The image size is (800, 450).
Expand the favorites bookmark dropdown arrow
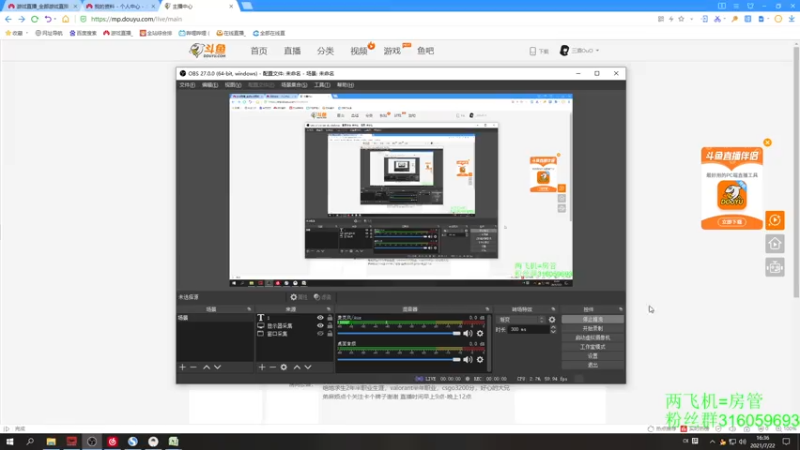(27, 33)
